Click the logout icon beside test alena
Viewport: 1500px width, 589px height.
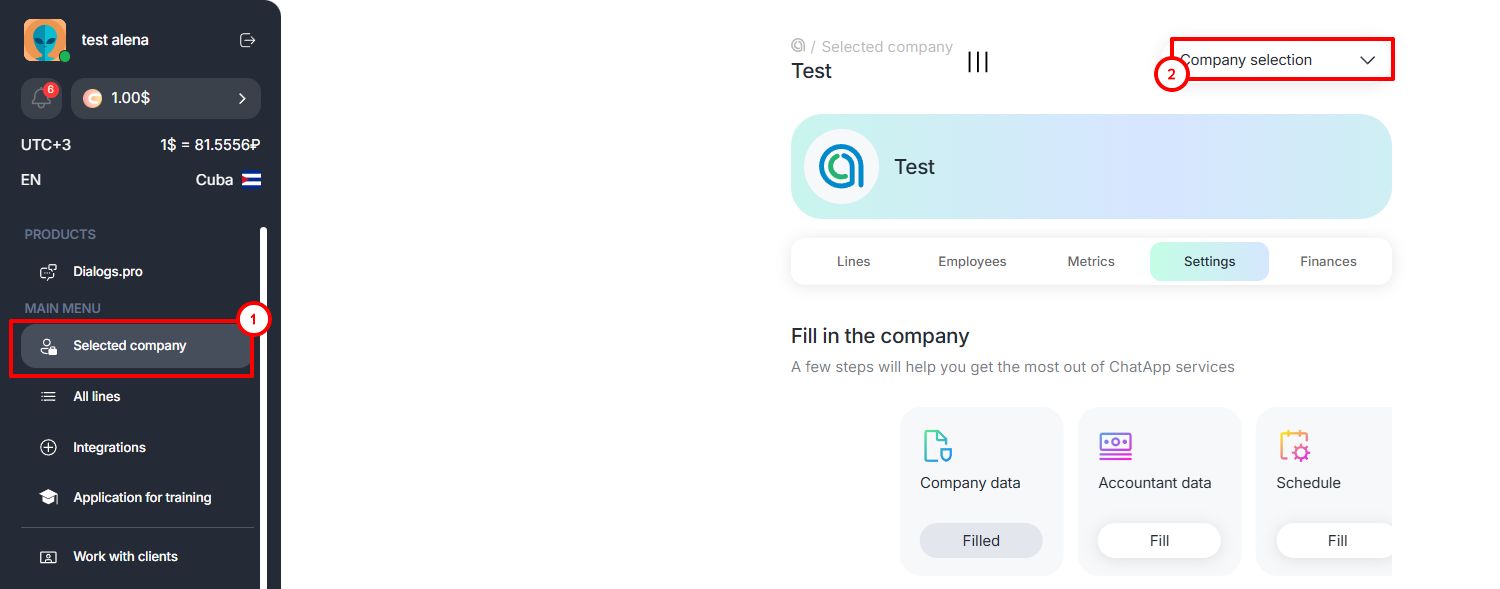click(x=248, y=40)
